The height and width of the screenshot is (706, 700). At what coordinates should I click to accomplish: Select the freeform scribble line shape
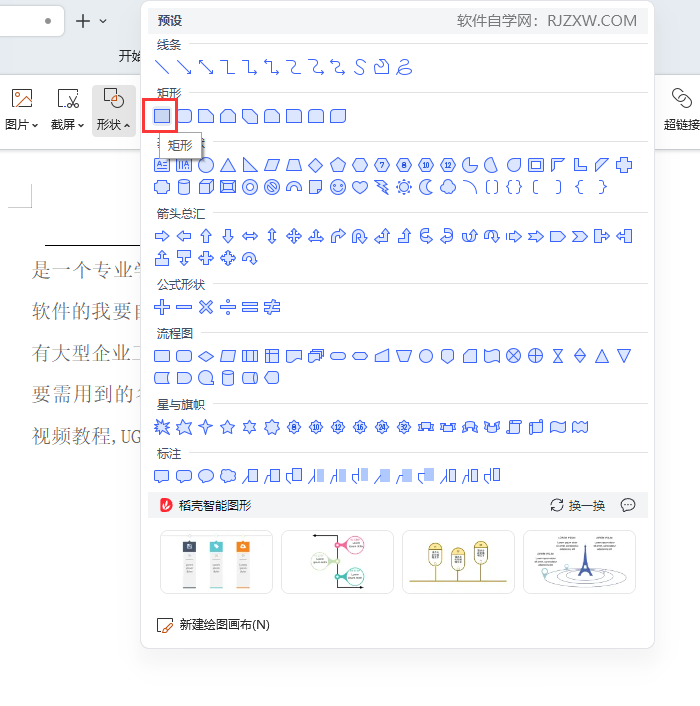coord(404,67)
